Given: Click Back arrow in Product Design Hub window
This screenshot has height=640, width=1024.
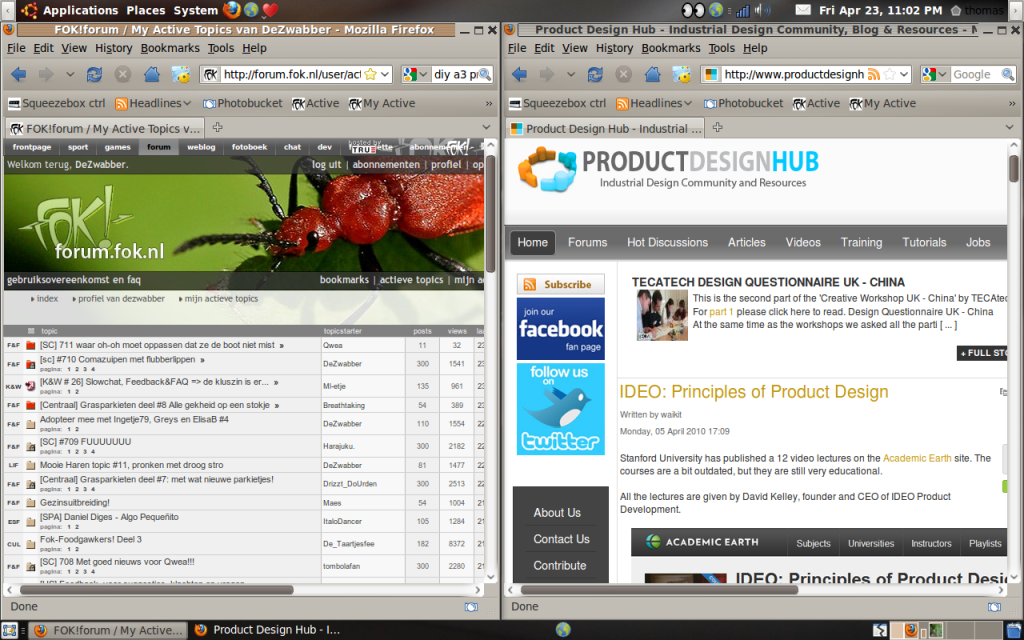Looking at the screenshot, I should pyautogui.click(x=520, y=74).
